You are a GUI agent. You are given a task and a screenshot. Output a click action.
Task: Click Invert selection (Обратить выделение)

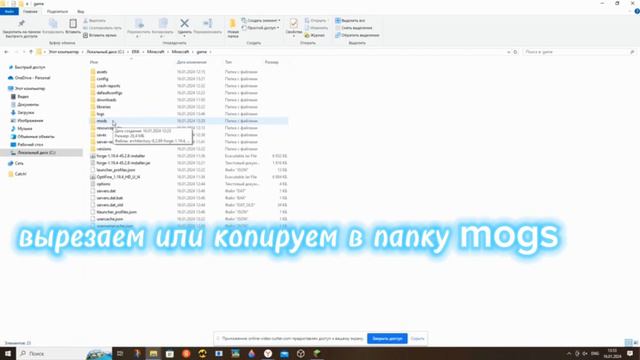point(357,35)
